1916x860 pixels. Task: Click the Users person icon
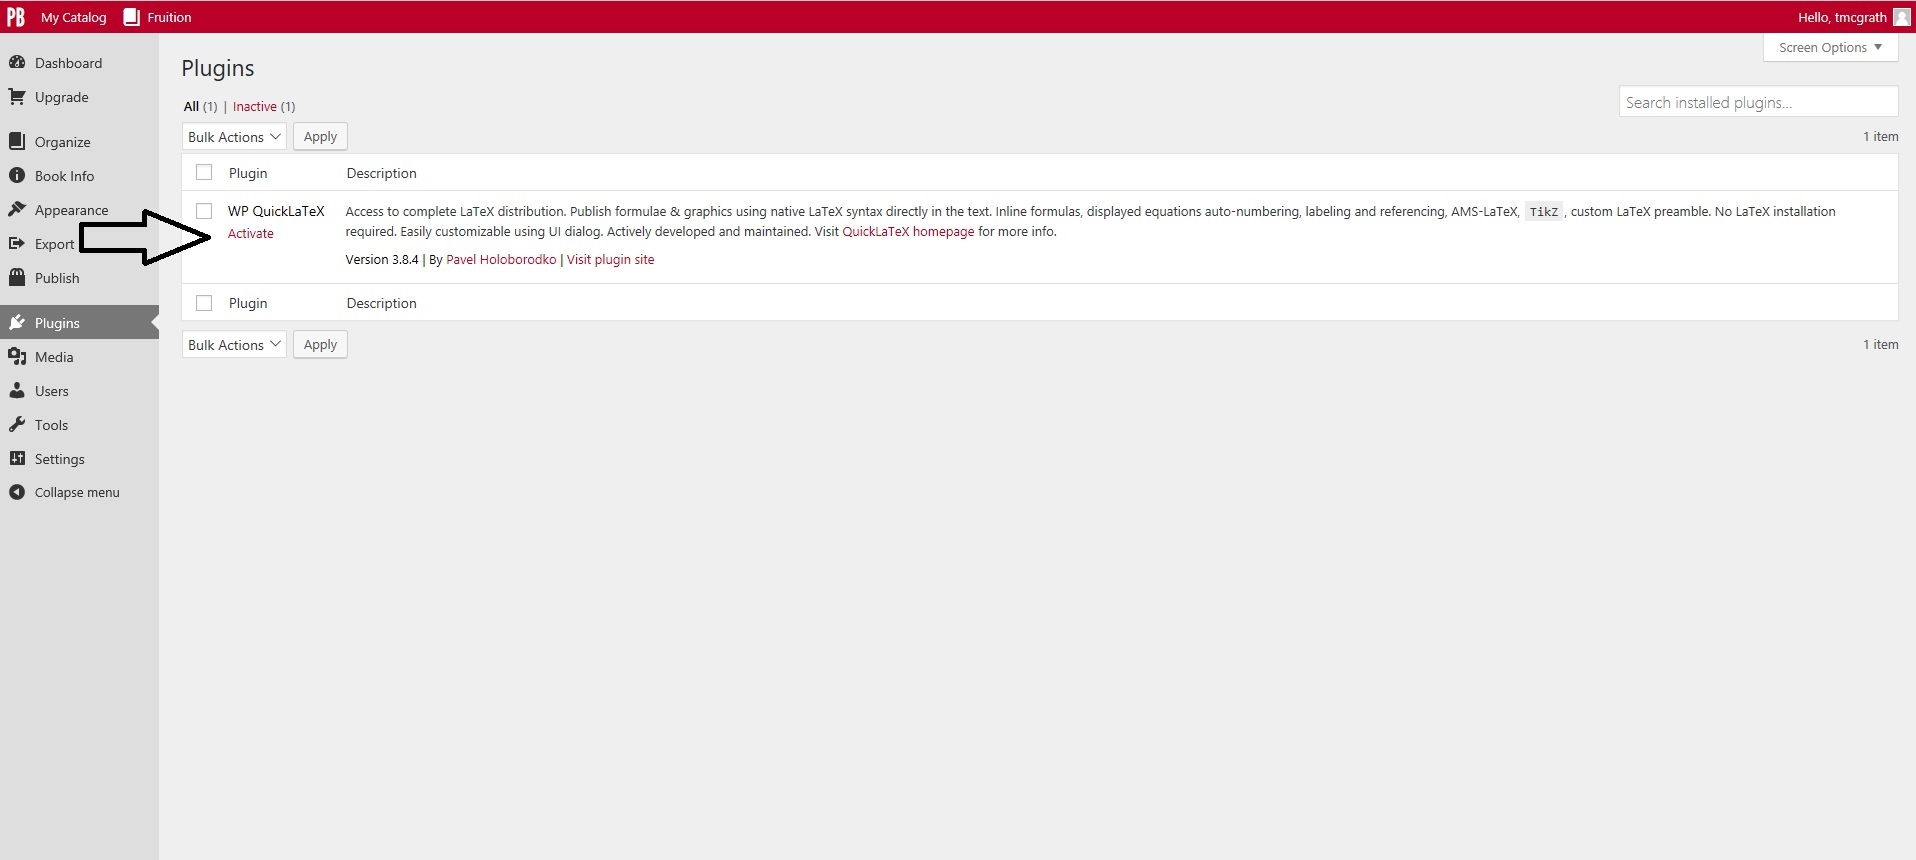(x=17, y=390)
